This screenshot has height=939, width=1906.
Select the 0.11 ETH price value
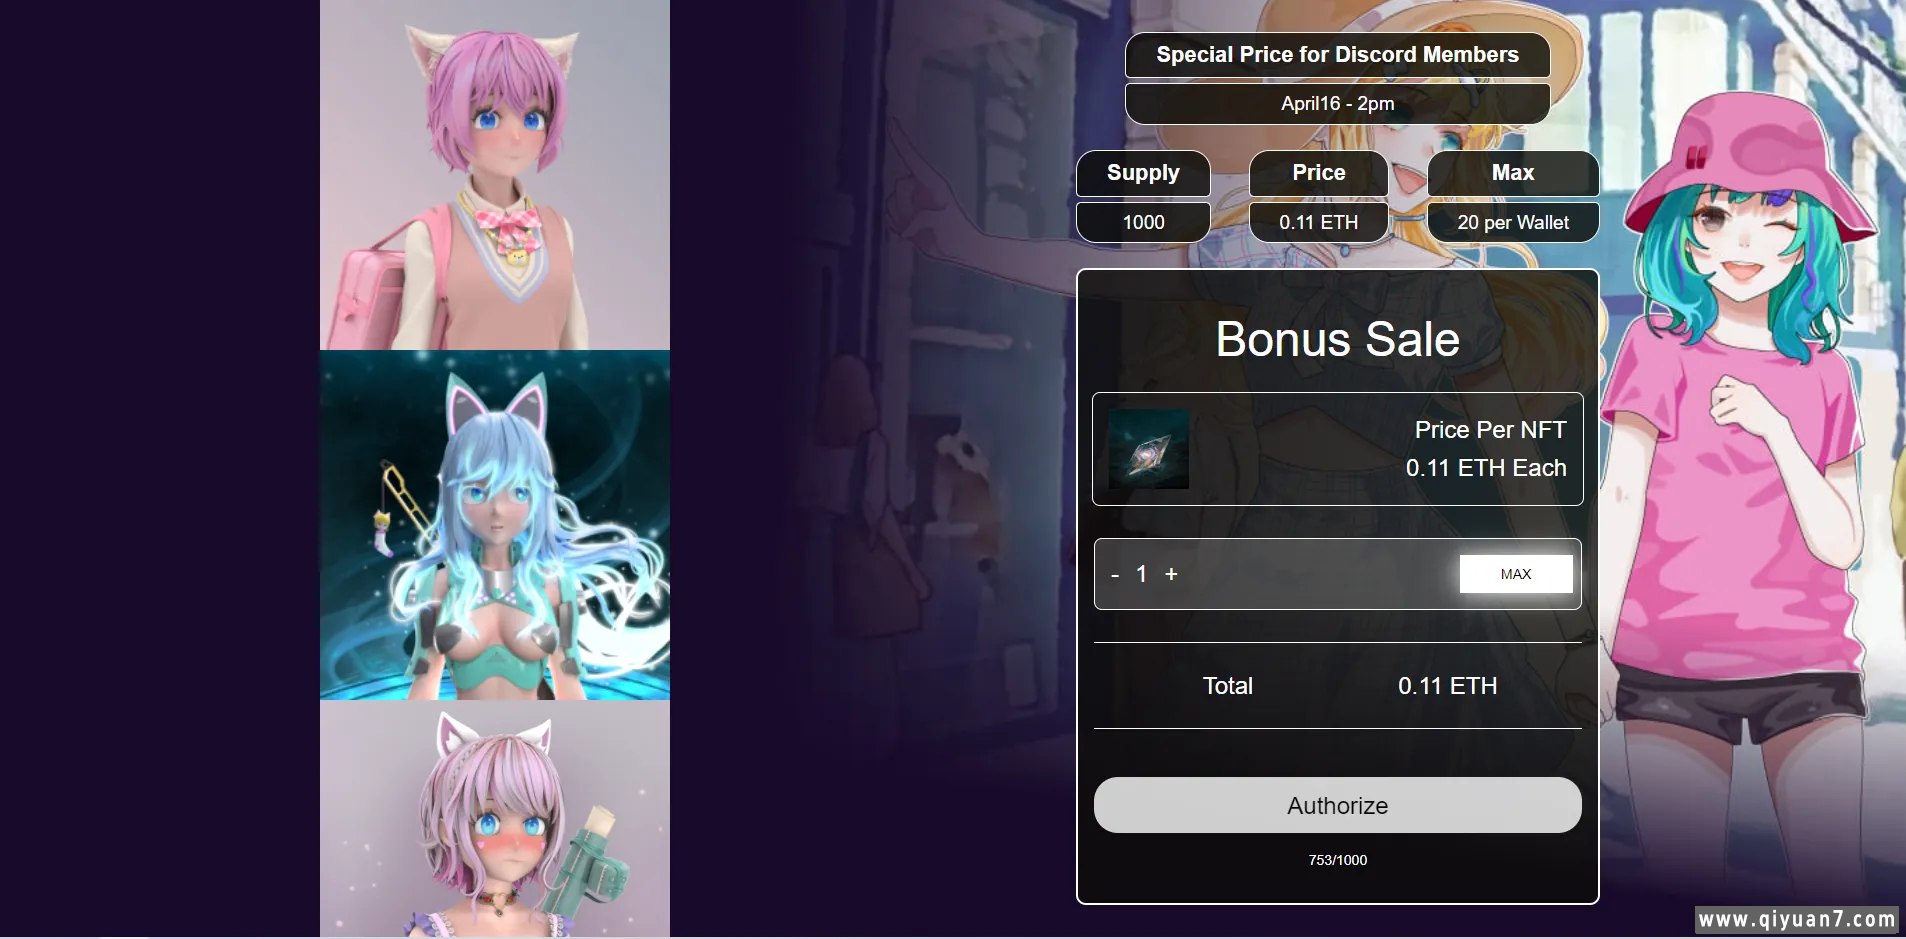(x=1318, y=222)
